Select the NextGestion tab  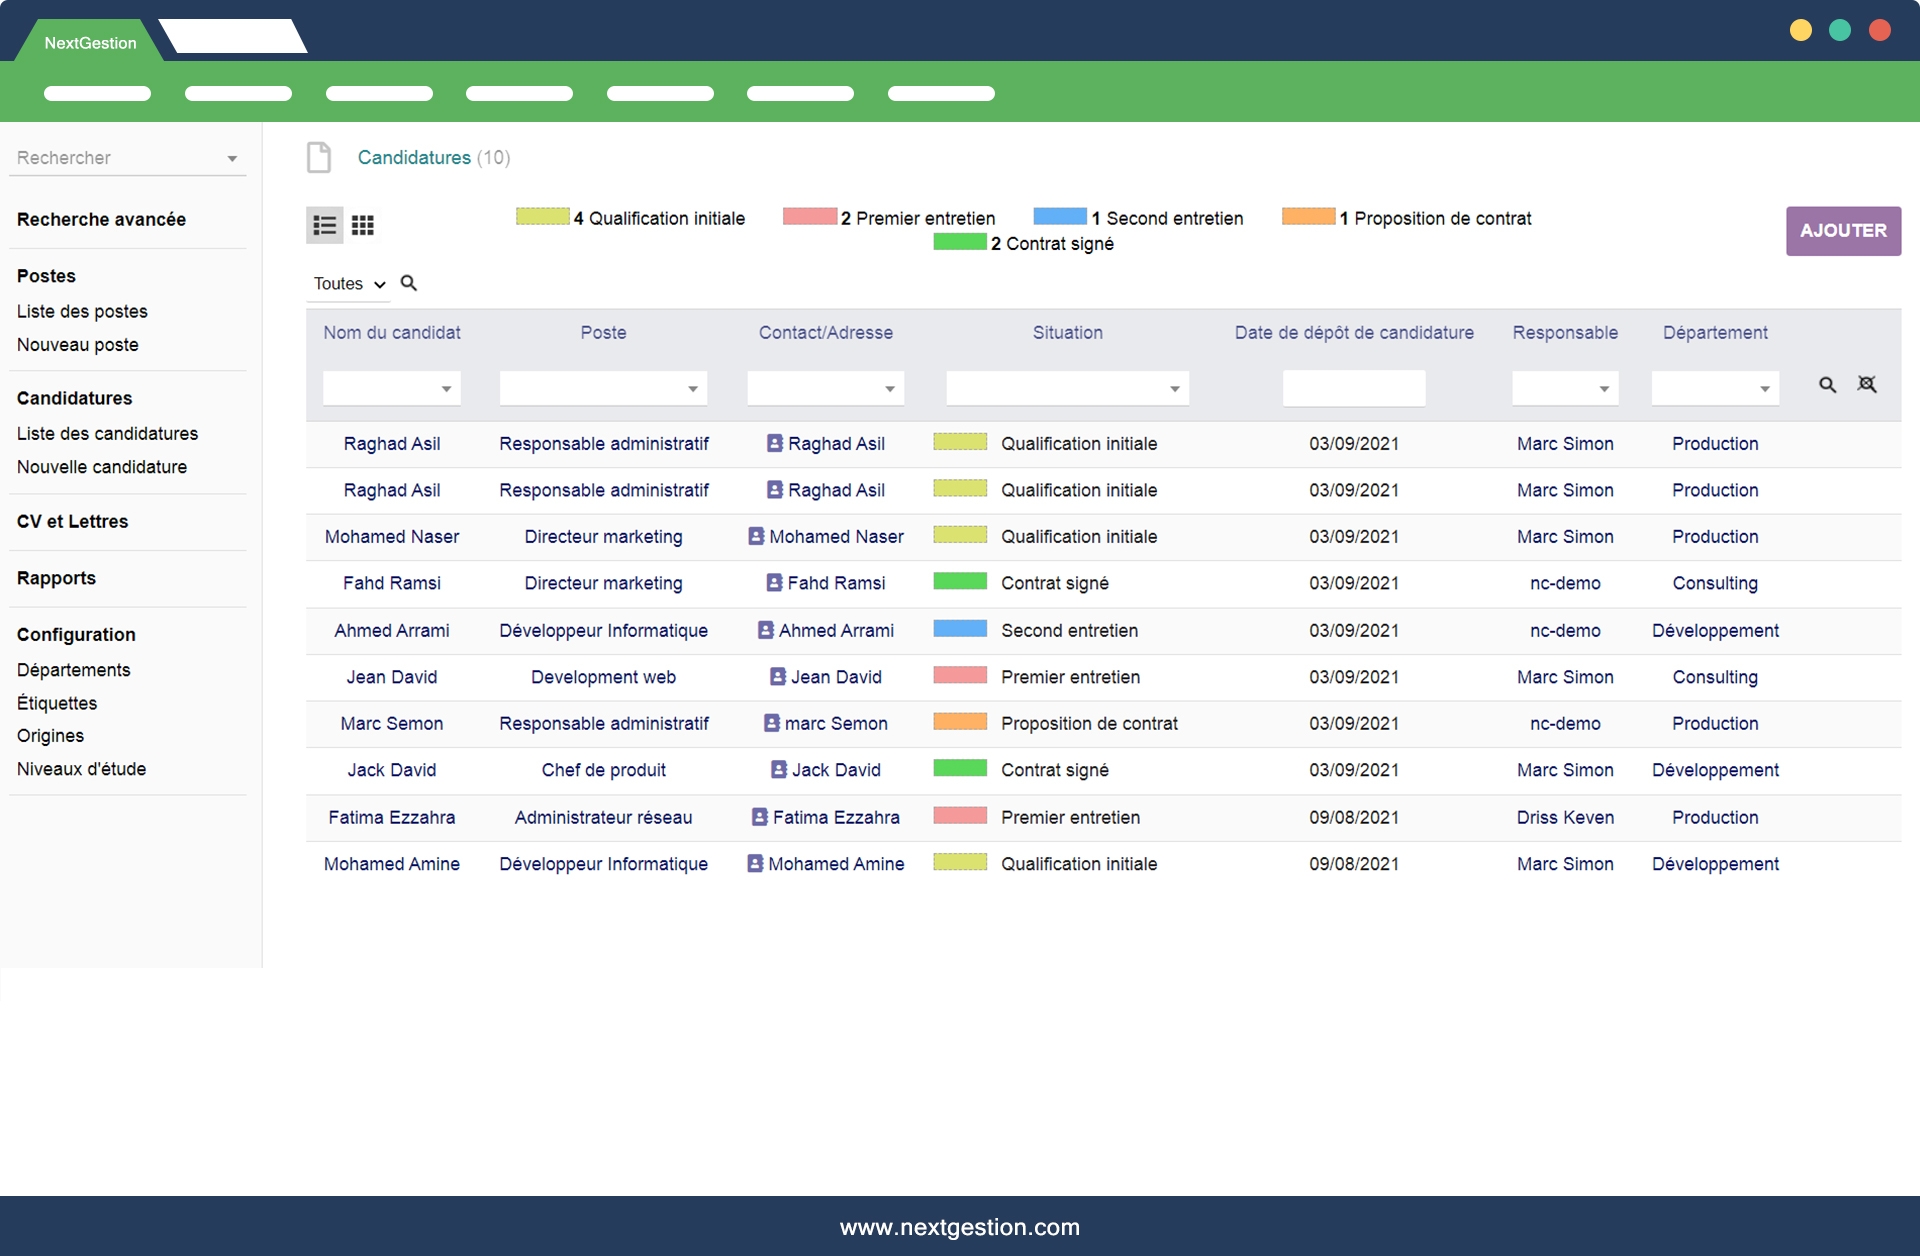pyautogui.click(x=90, y=43)
